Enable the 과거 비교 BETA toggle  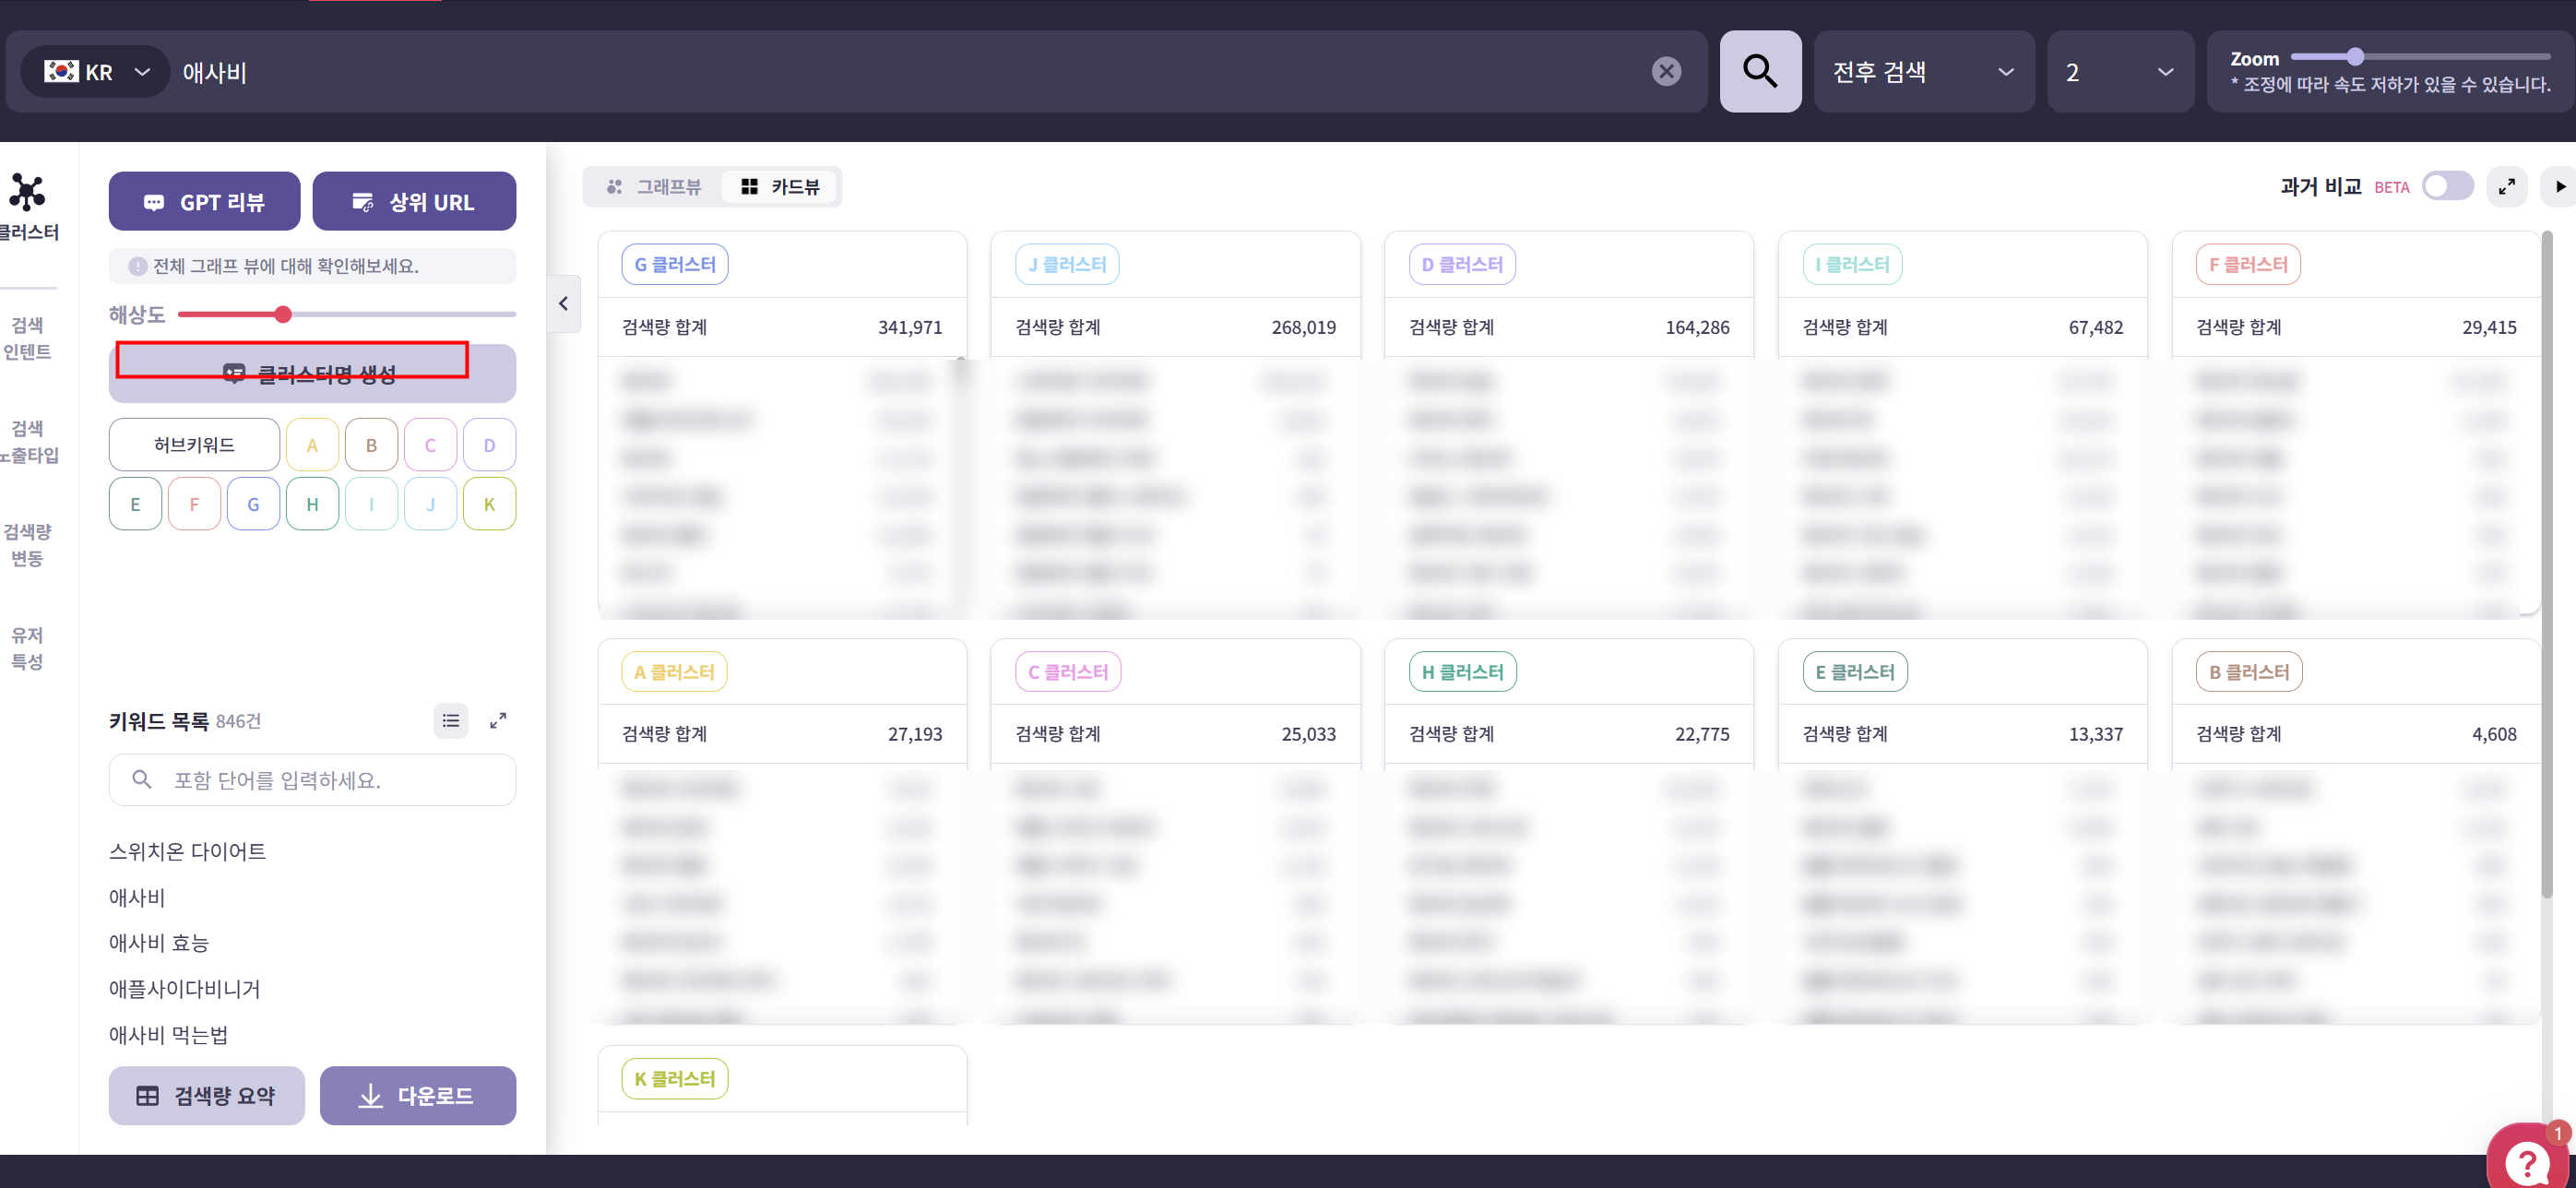tap(2446, 187)
